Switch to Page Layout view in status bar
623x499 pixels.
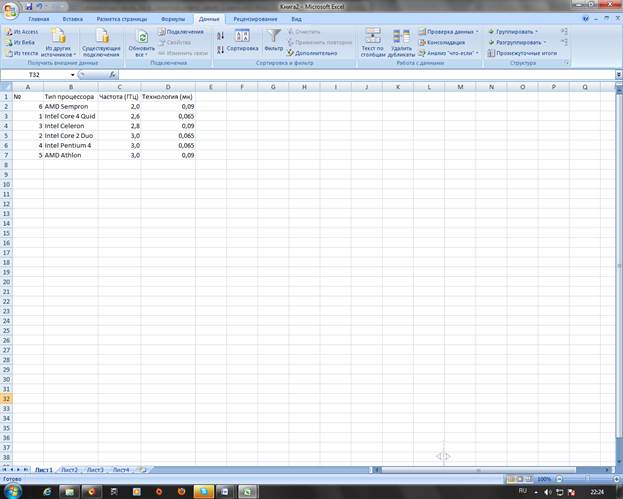[x=520, y=479]
